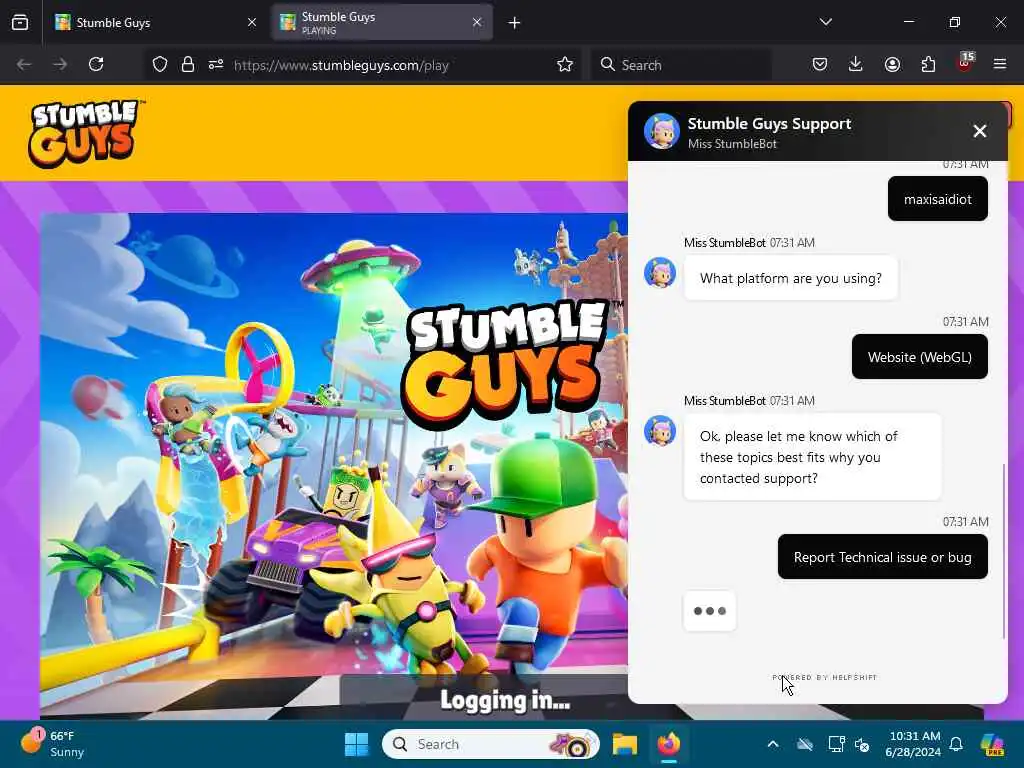This screenshot has width=1024, height=768.
Task: Close the Stumble Guys Support chat
Action: coord(980,131)
